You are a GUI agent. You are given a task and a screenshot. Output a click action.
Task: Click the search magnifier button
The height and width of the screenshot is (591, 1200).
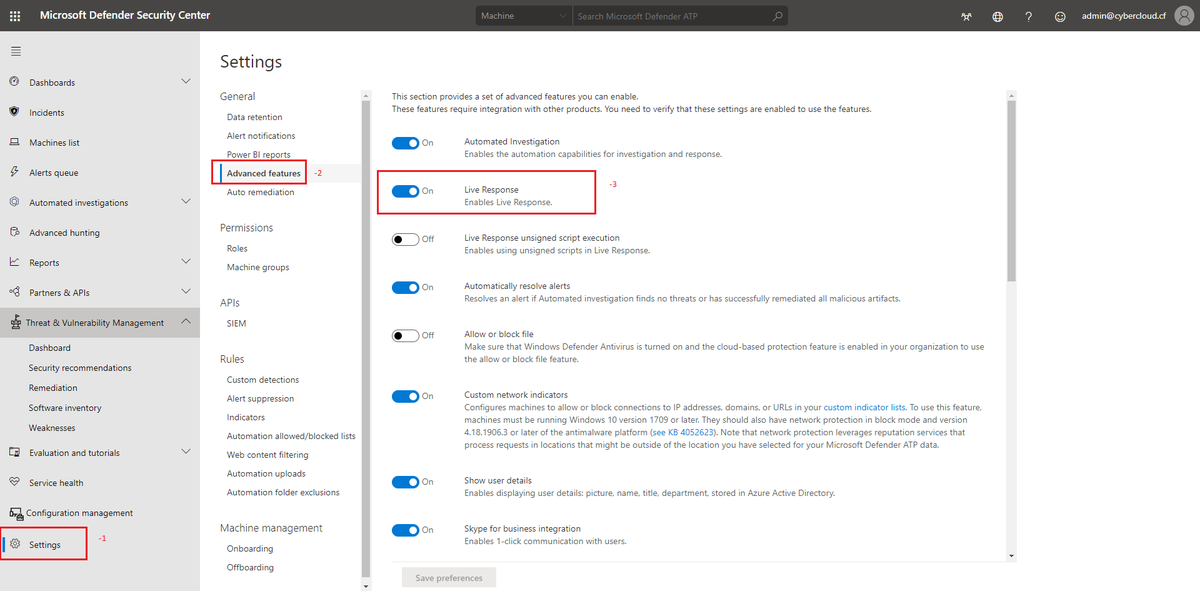pyautogui.click(x=777, y=16)
